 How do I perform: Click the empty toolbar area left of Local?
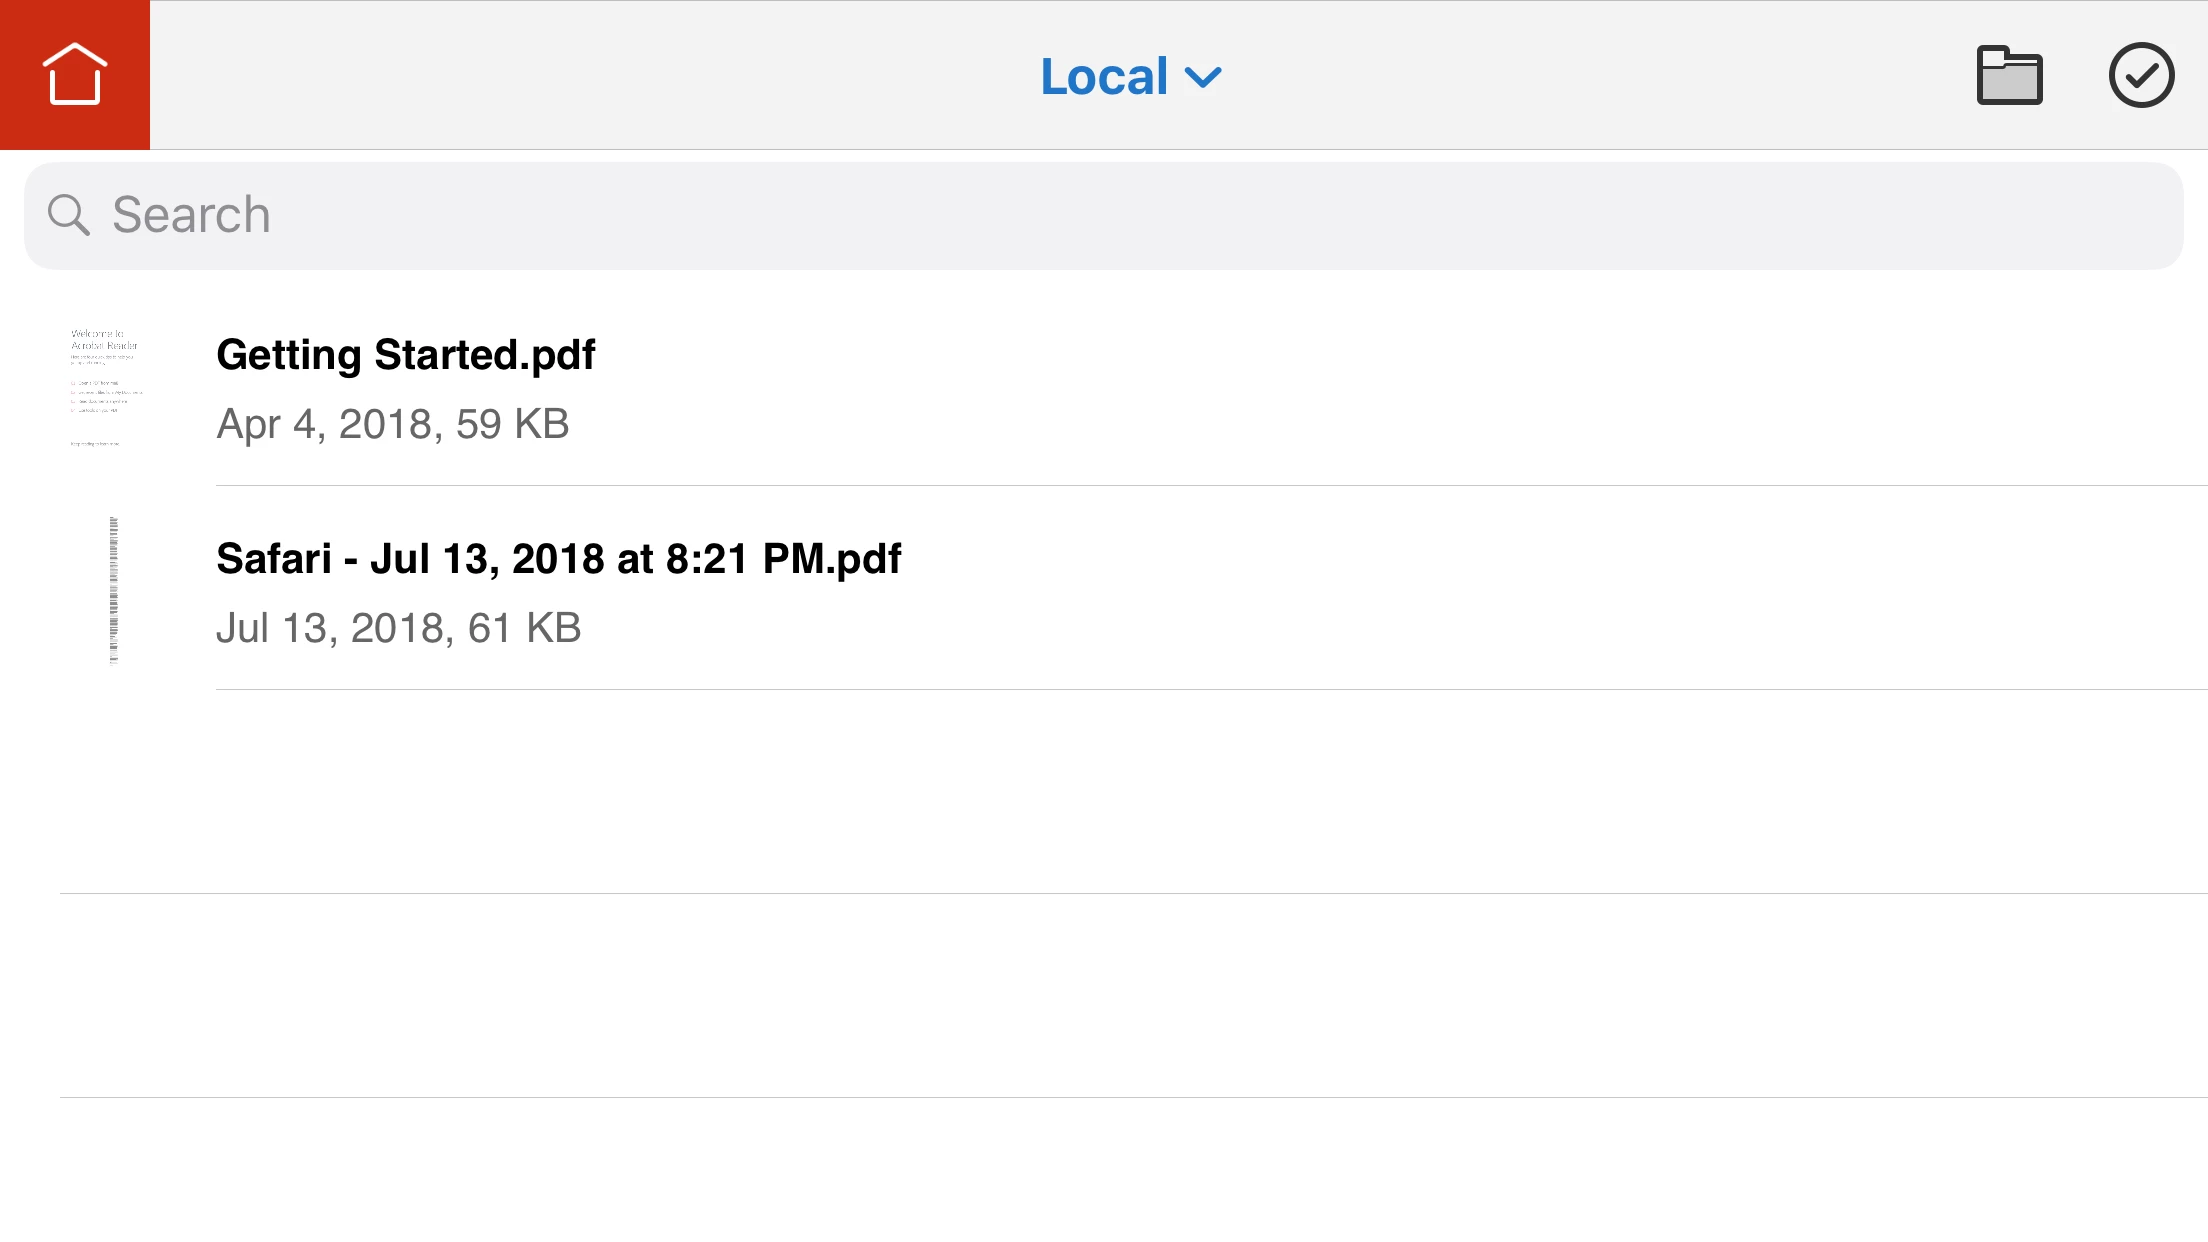pos(590,75)
